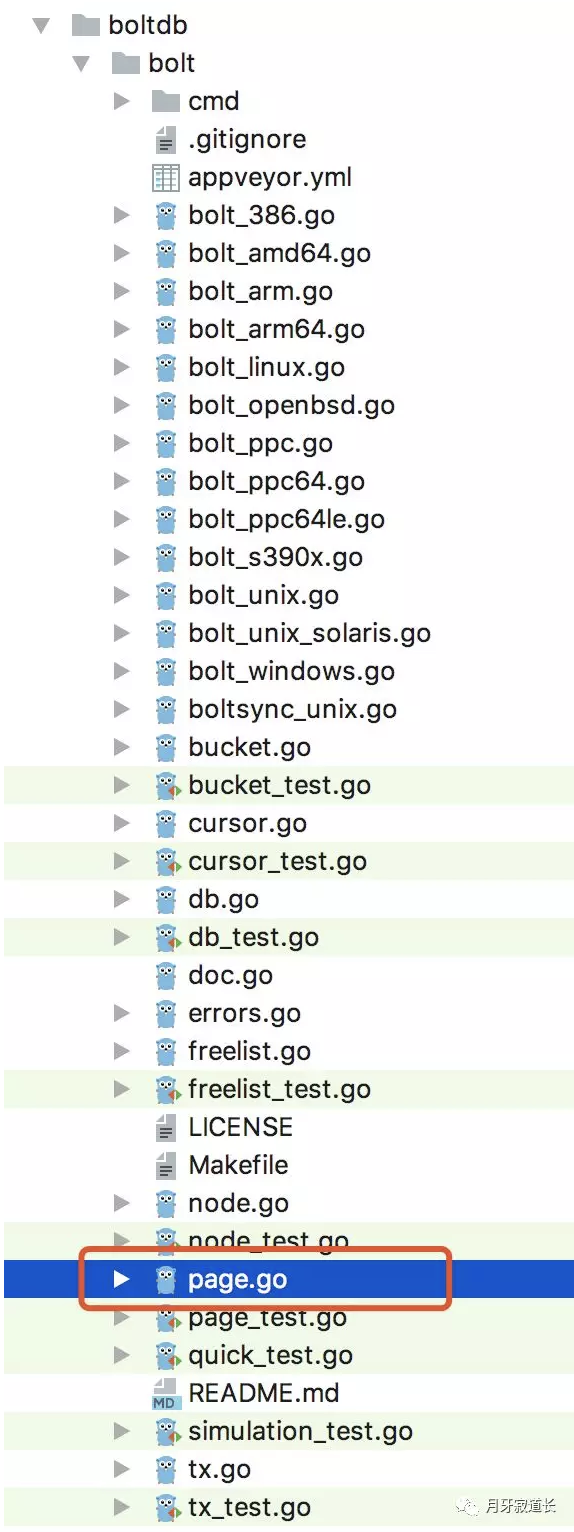Screen dimensions: 574x1532
Task: Collapse the bolt folder arrow
Action: pos(81,64)
